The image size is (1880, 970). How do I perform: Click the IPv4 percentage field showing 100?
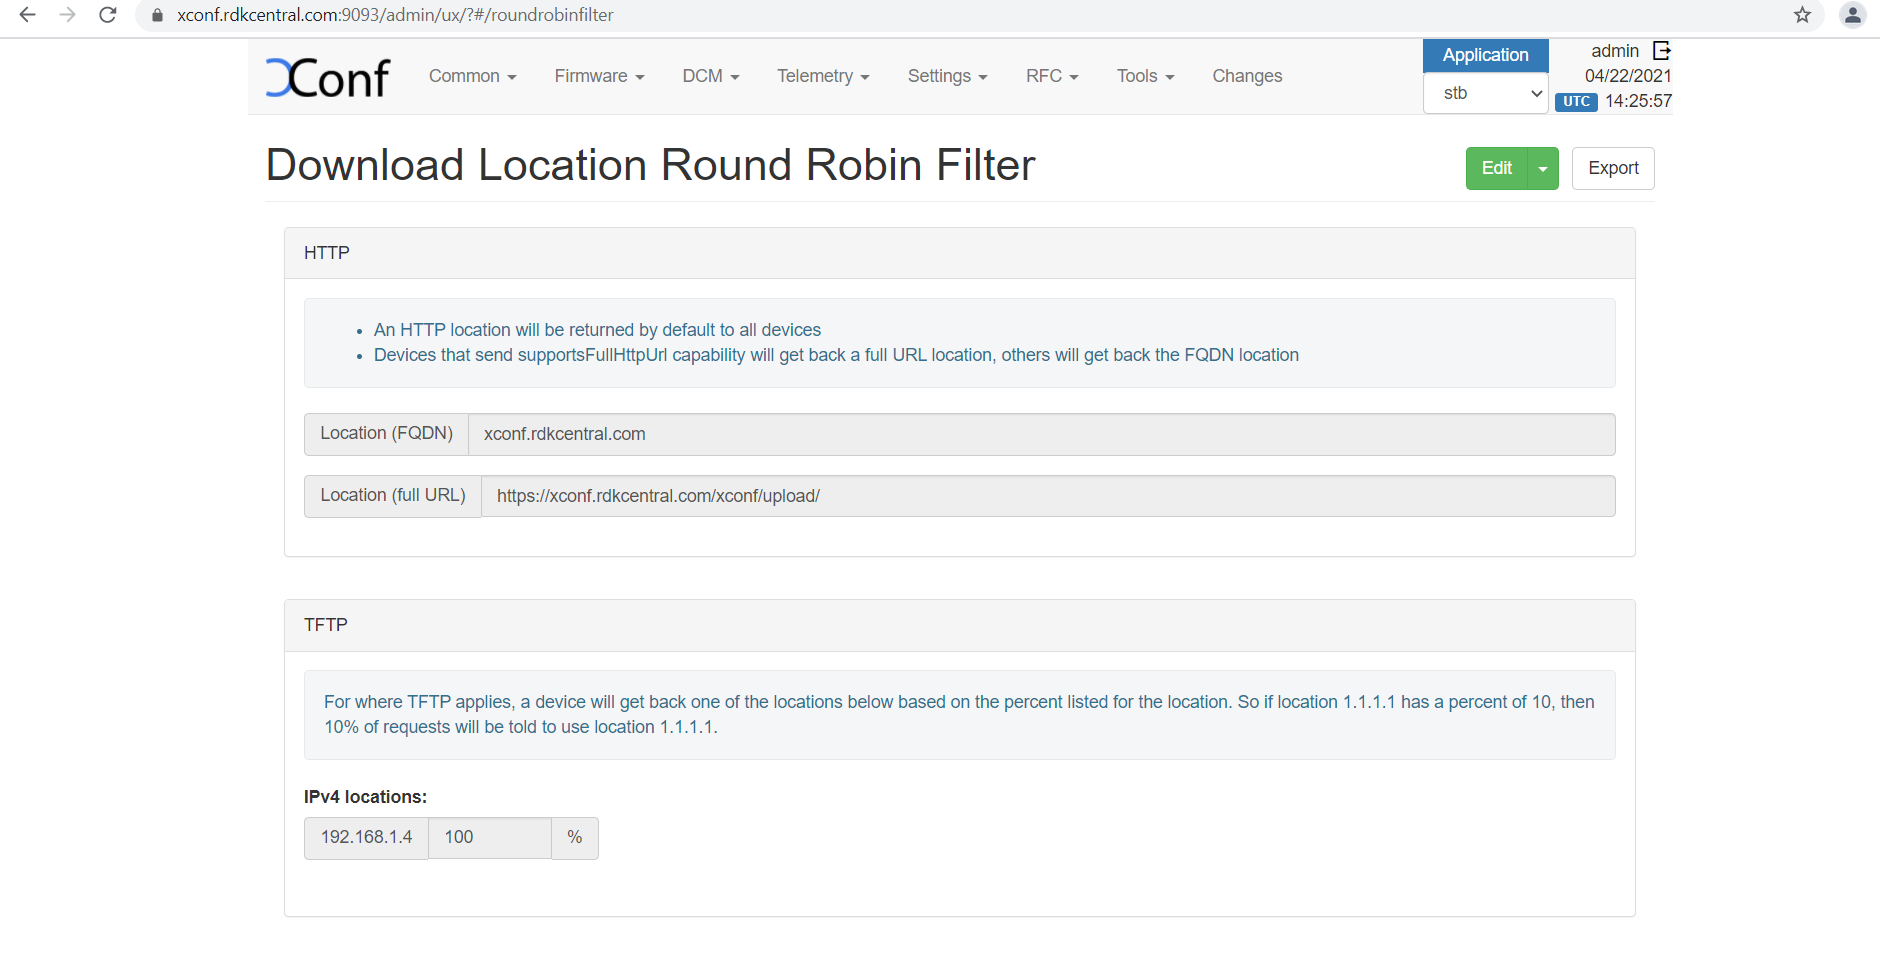click(x=489, y=838)
